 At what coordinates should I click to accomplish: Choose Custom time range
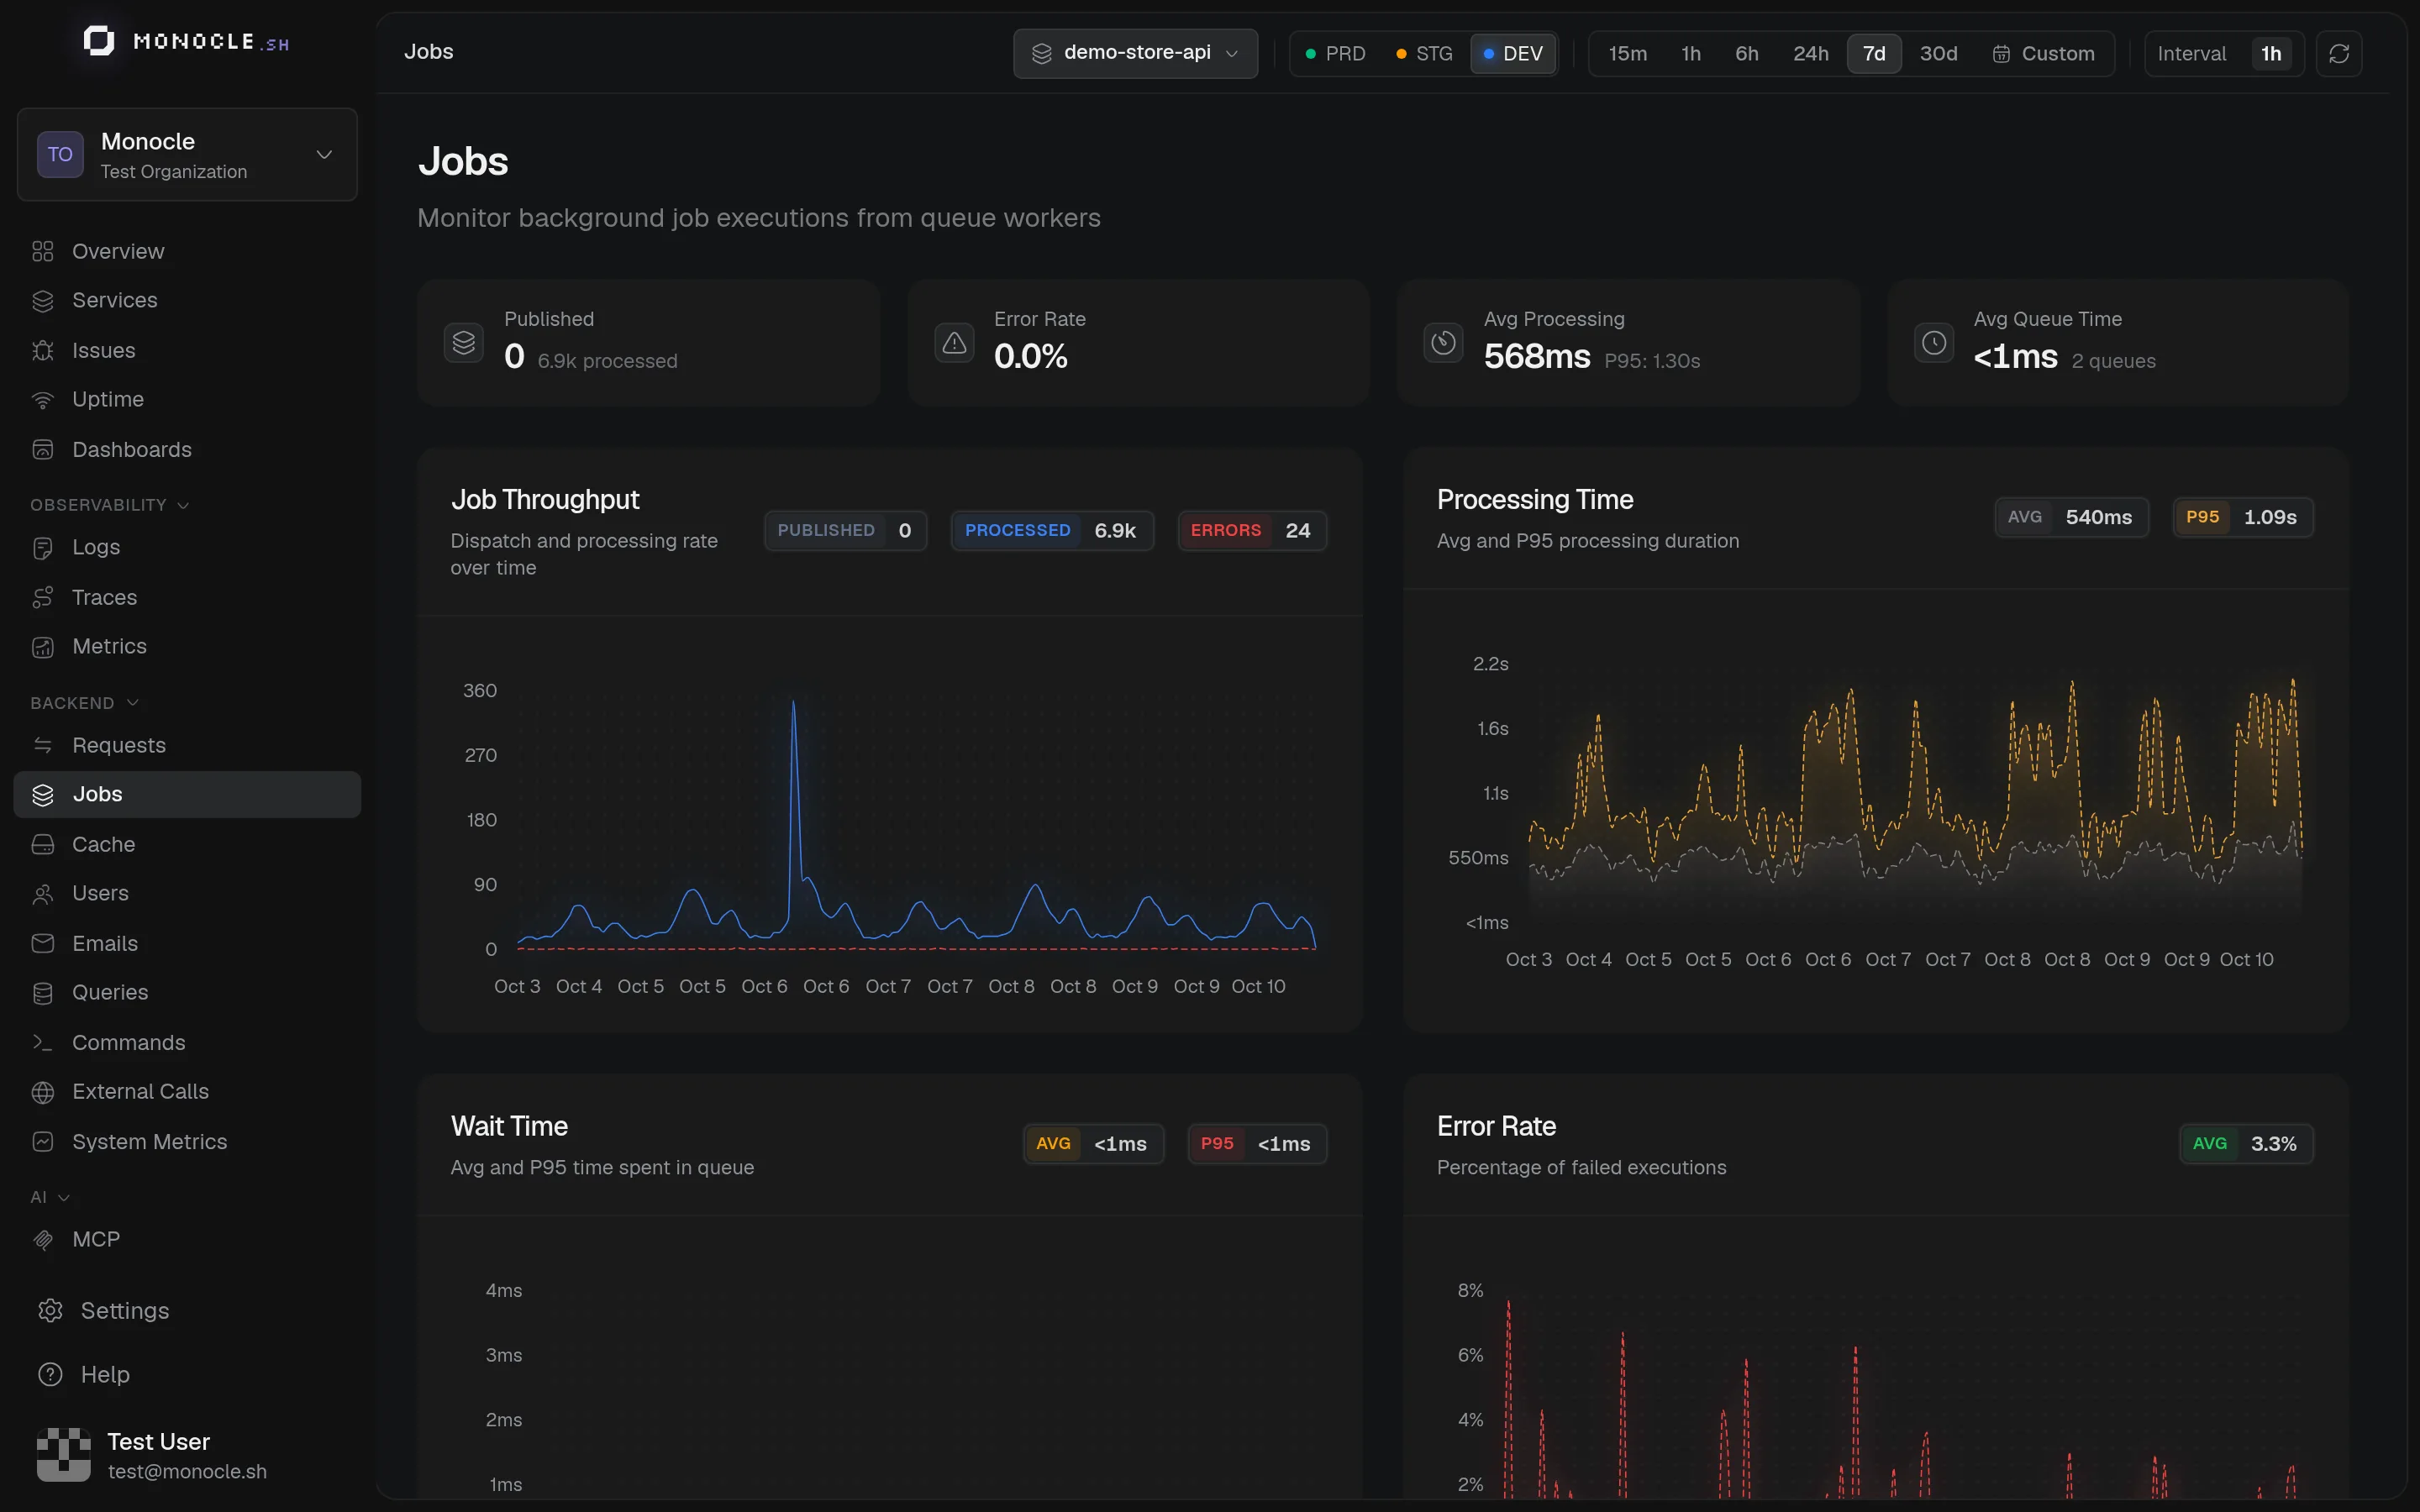(x=2043, y=53)
